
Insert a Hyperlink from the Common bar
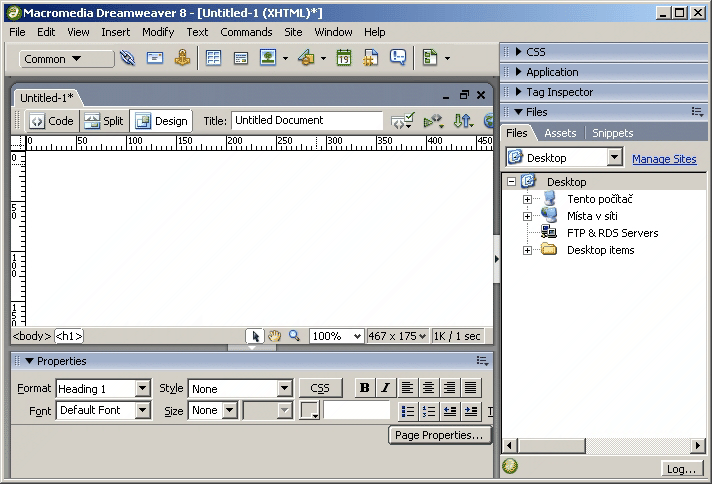pyautogui.click(x=128, y=58)
